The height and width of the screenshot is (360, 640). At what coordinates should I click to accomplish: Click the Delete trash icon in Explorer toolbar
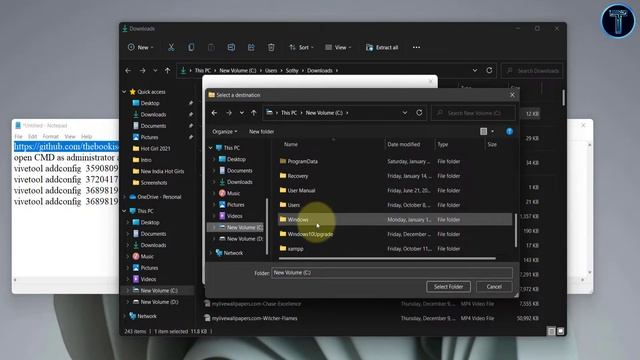(x=271, y=47)
